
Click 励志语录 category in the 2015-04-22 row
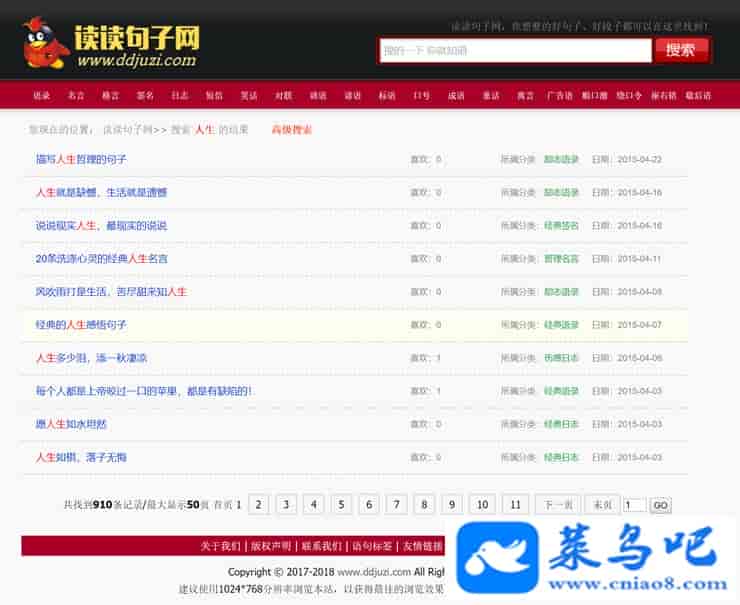[561, 160]
